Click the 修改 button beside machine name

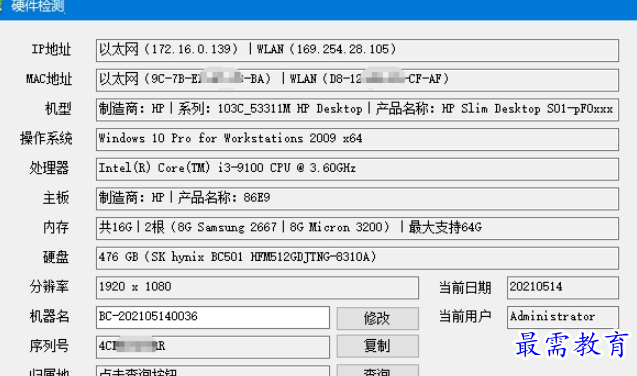pos(377,318)
